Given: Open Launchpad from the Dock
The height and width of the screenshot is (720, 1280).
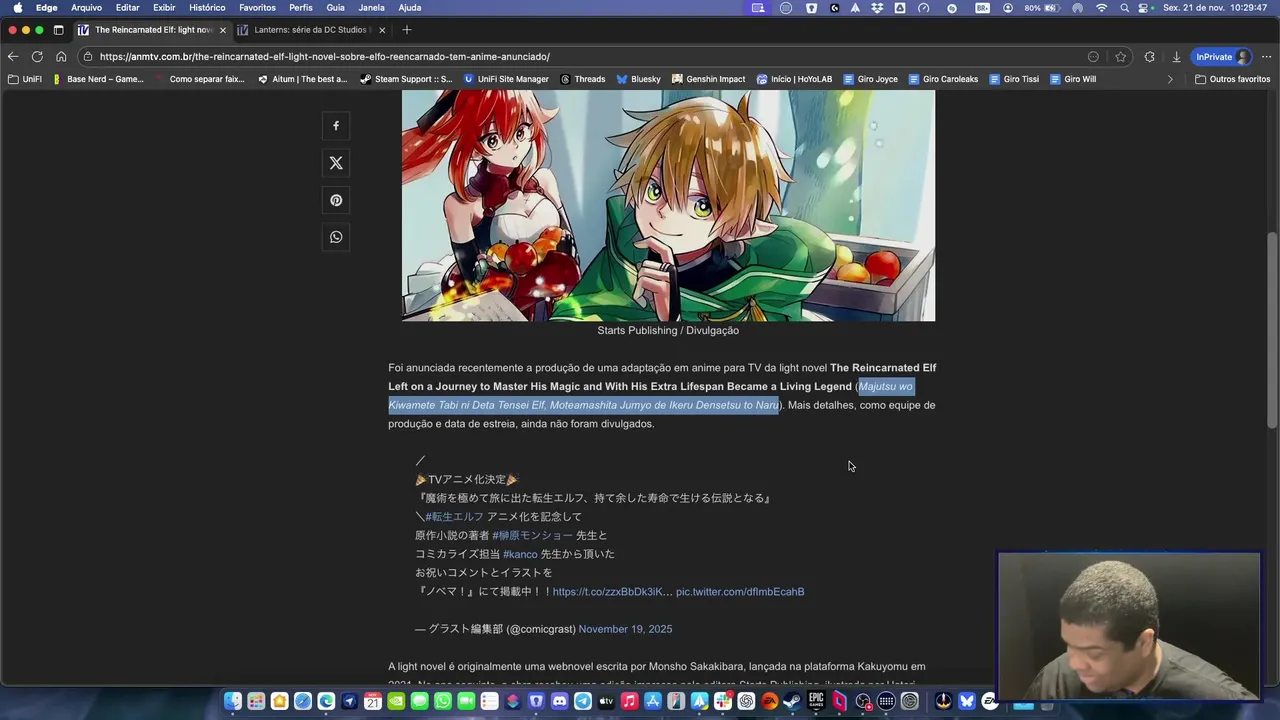Looking at the screenshot, I should 256,701.
